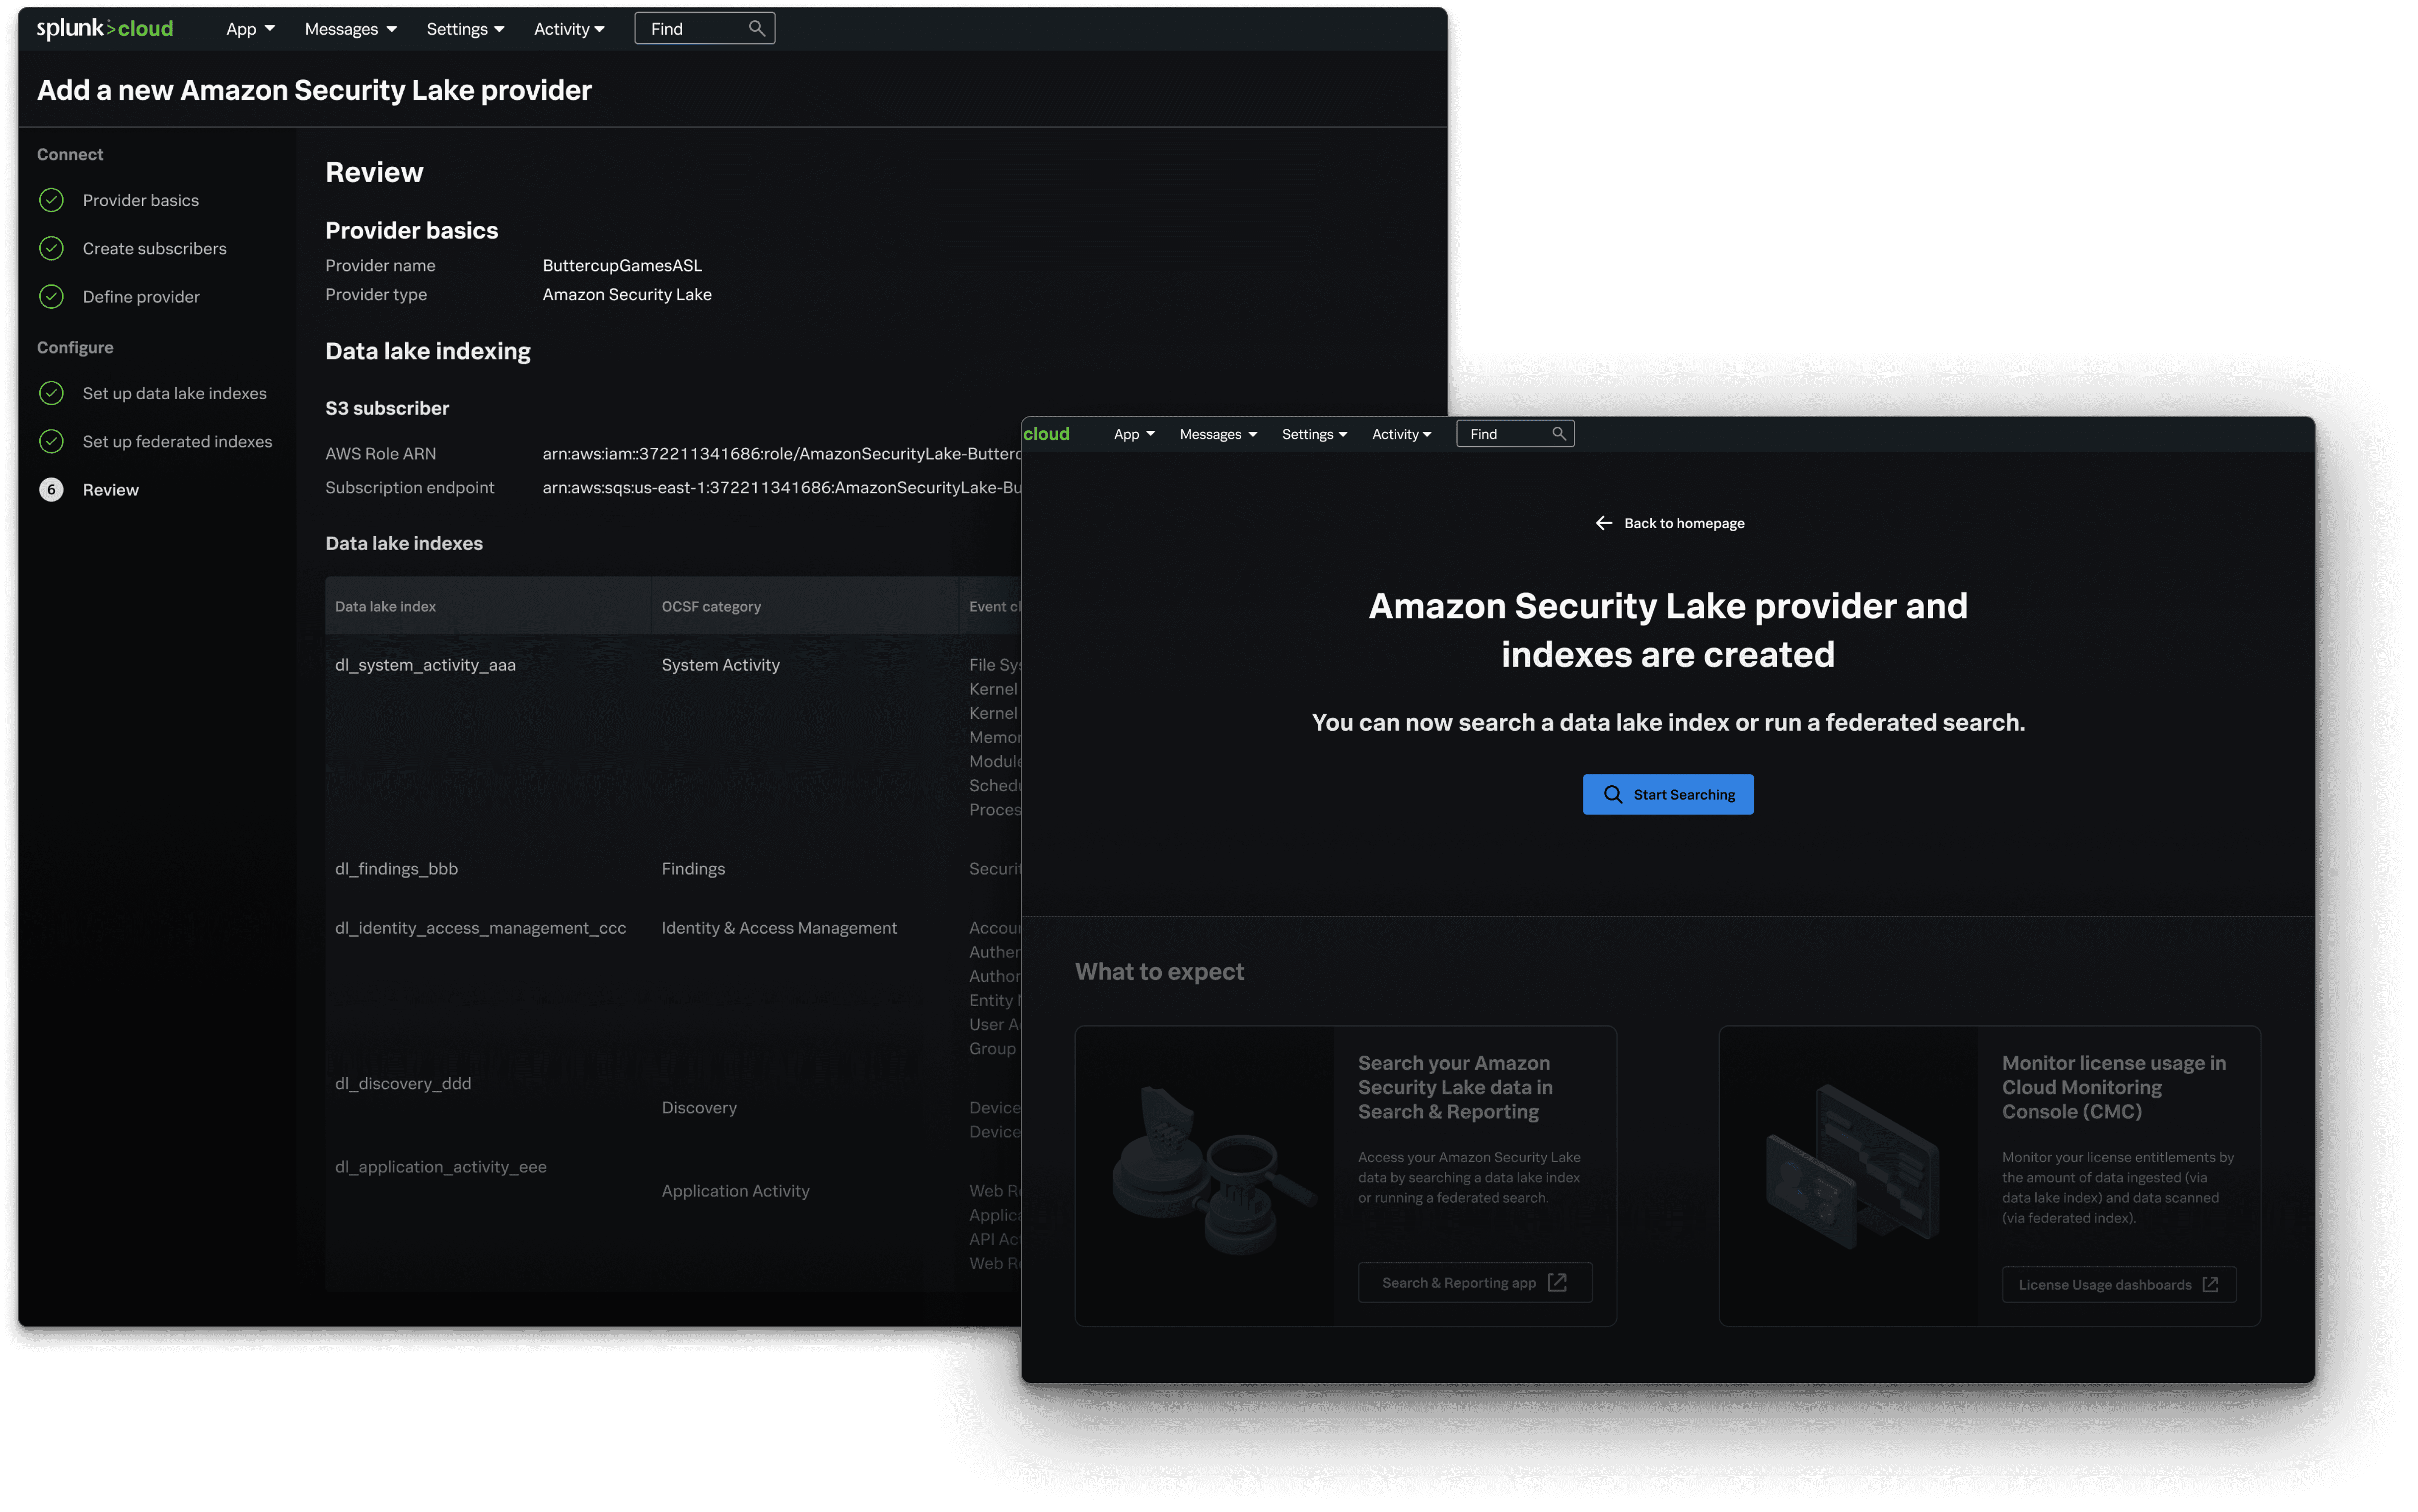
Task: Follow the Back to homepage link
Action: [x=1683, y=523]
